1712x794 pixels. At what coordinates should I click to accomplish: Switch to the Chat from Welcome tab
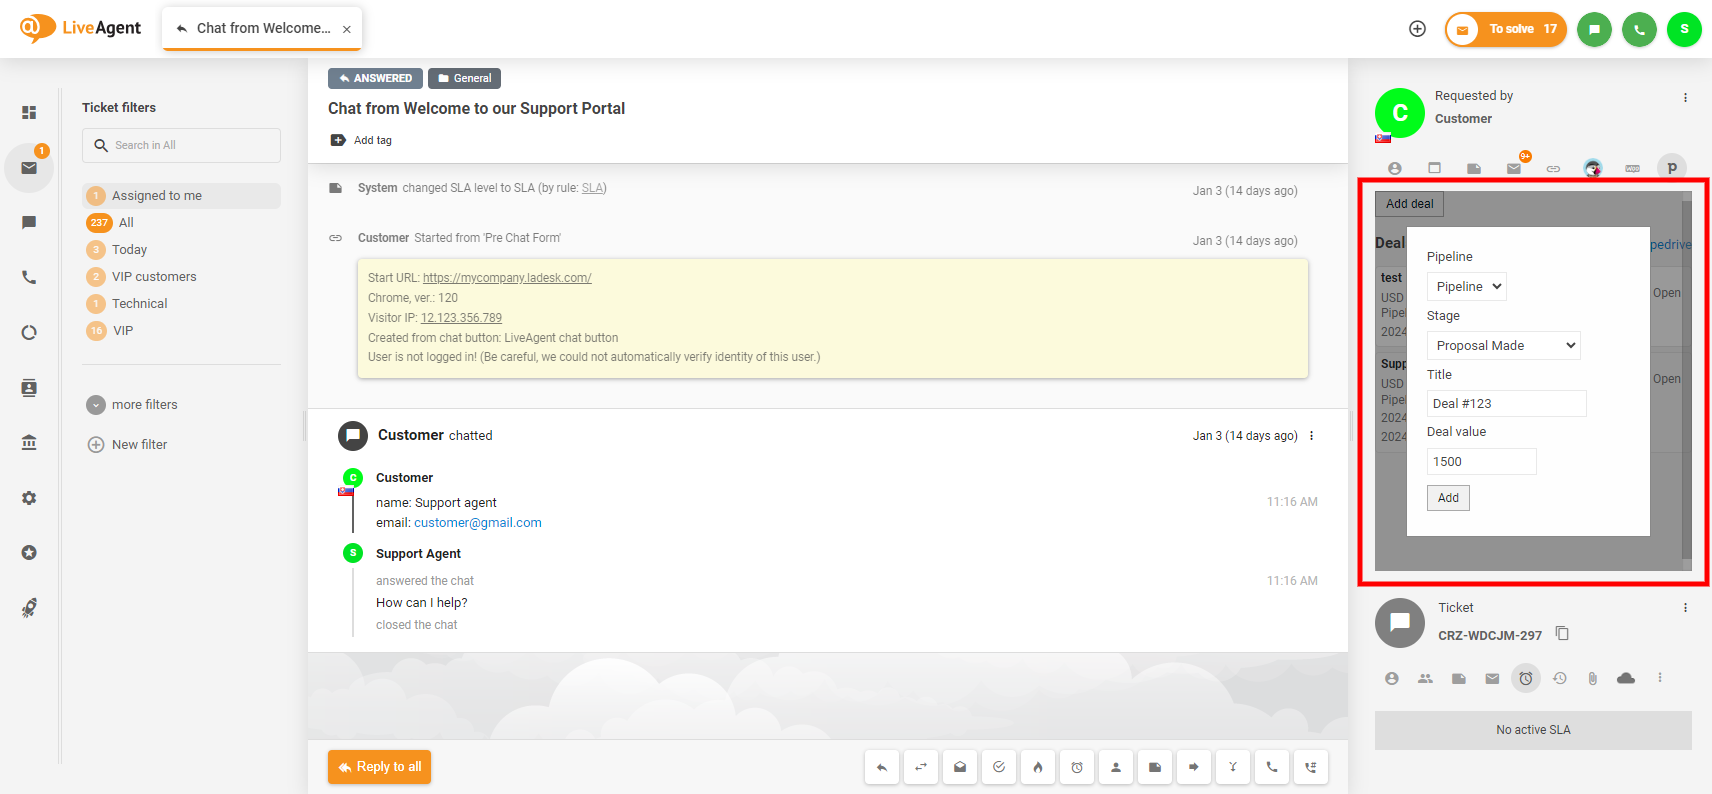(262, 28)
